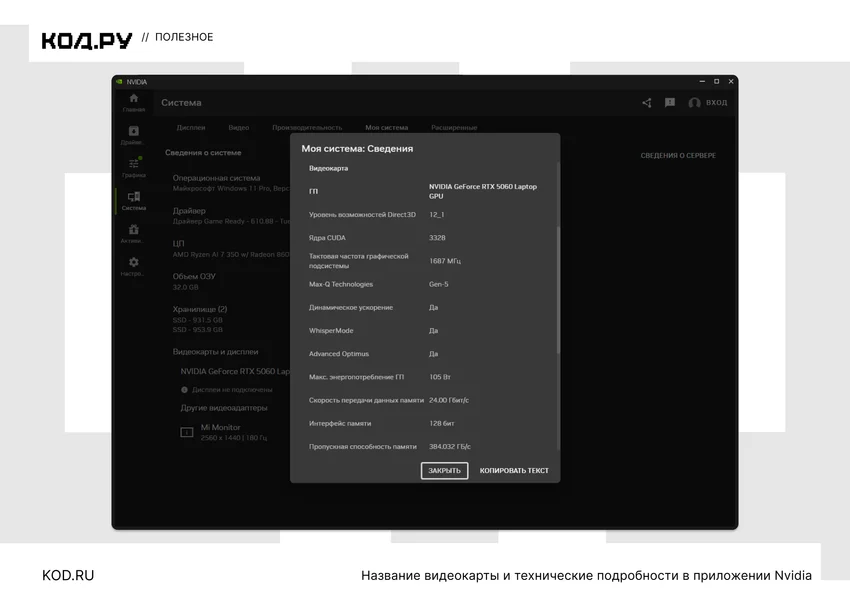Maximize the NVIDIA window
Screen dimensions: 850x605
coord(717,81)
